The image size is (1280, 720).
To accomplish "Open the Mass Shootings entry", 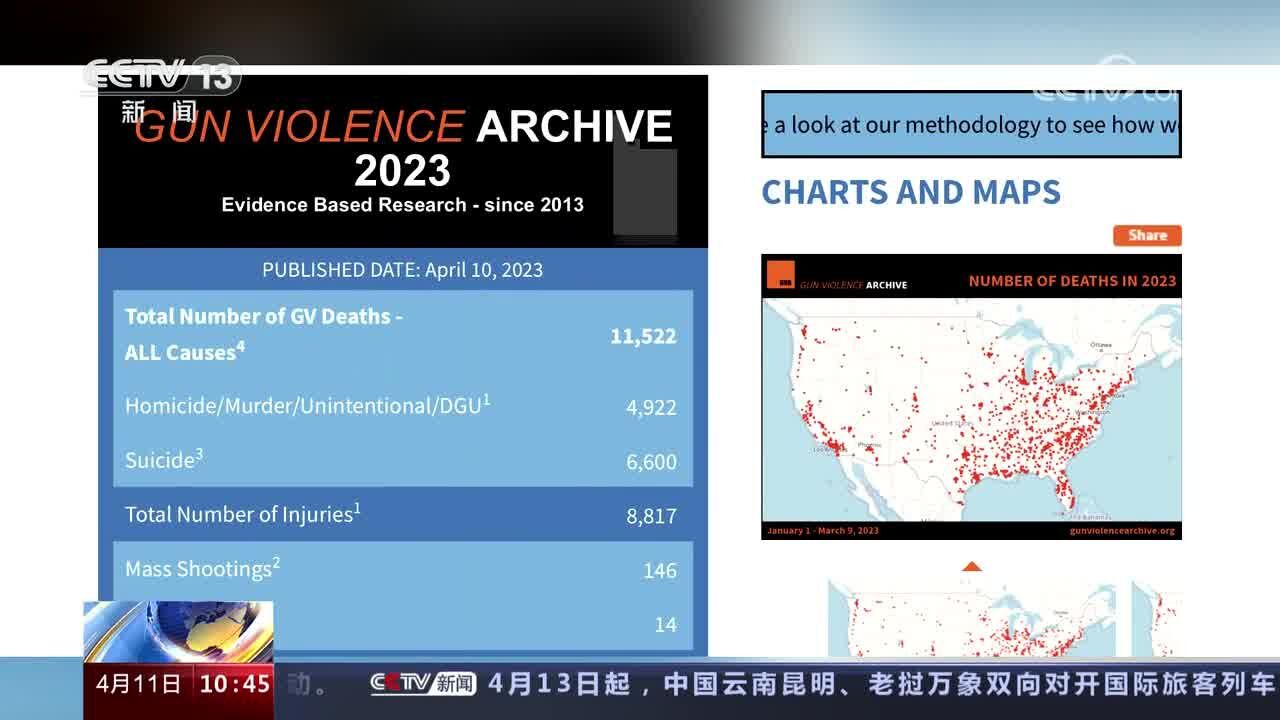I will (202, 568).
